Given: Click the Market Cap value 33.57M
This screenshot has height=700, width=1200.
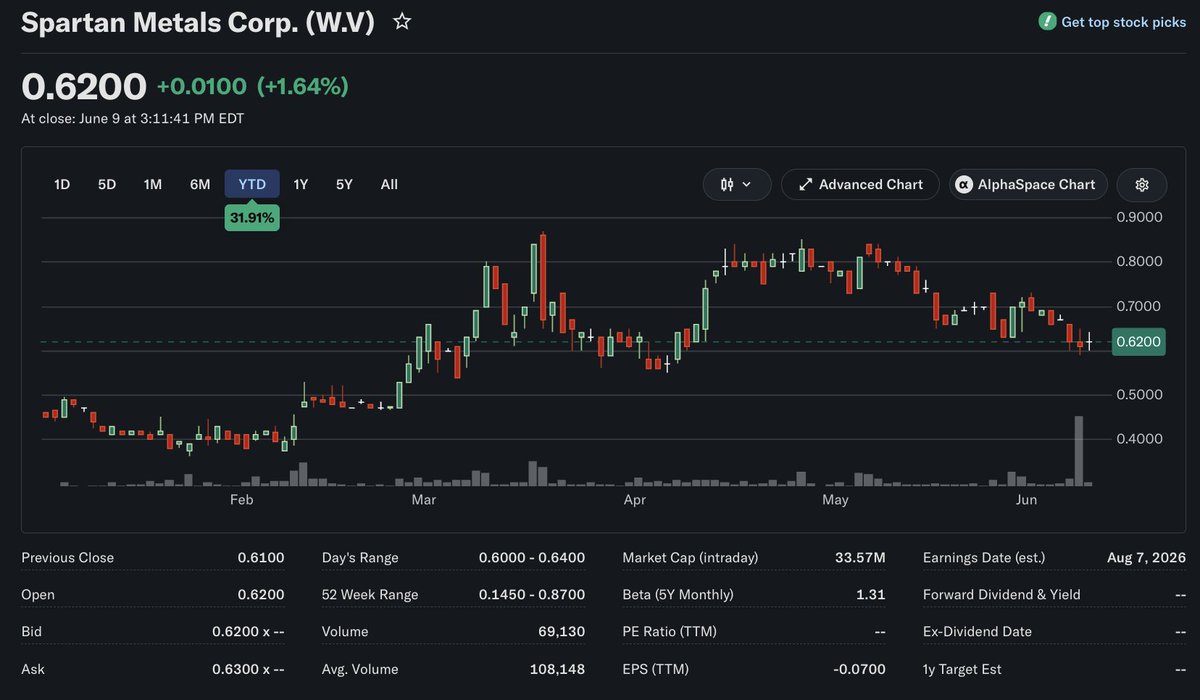Looking at the screenshot, I should click(860, 557).
